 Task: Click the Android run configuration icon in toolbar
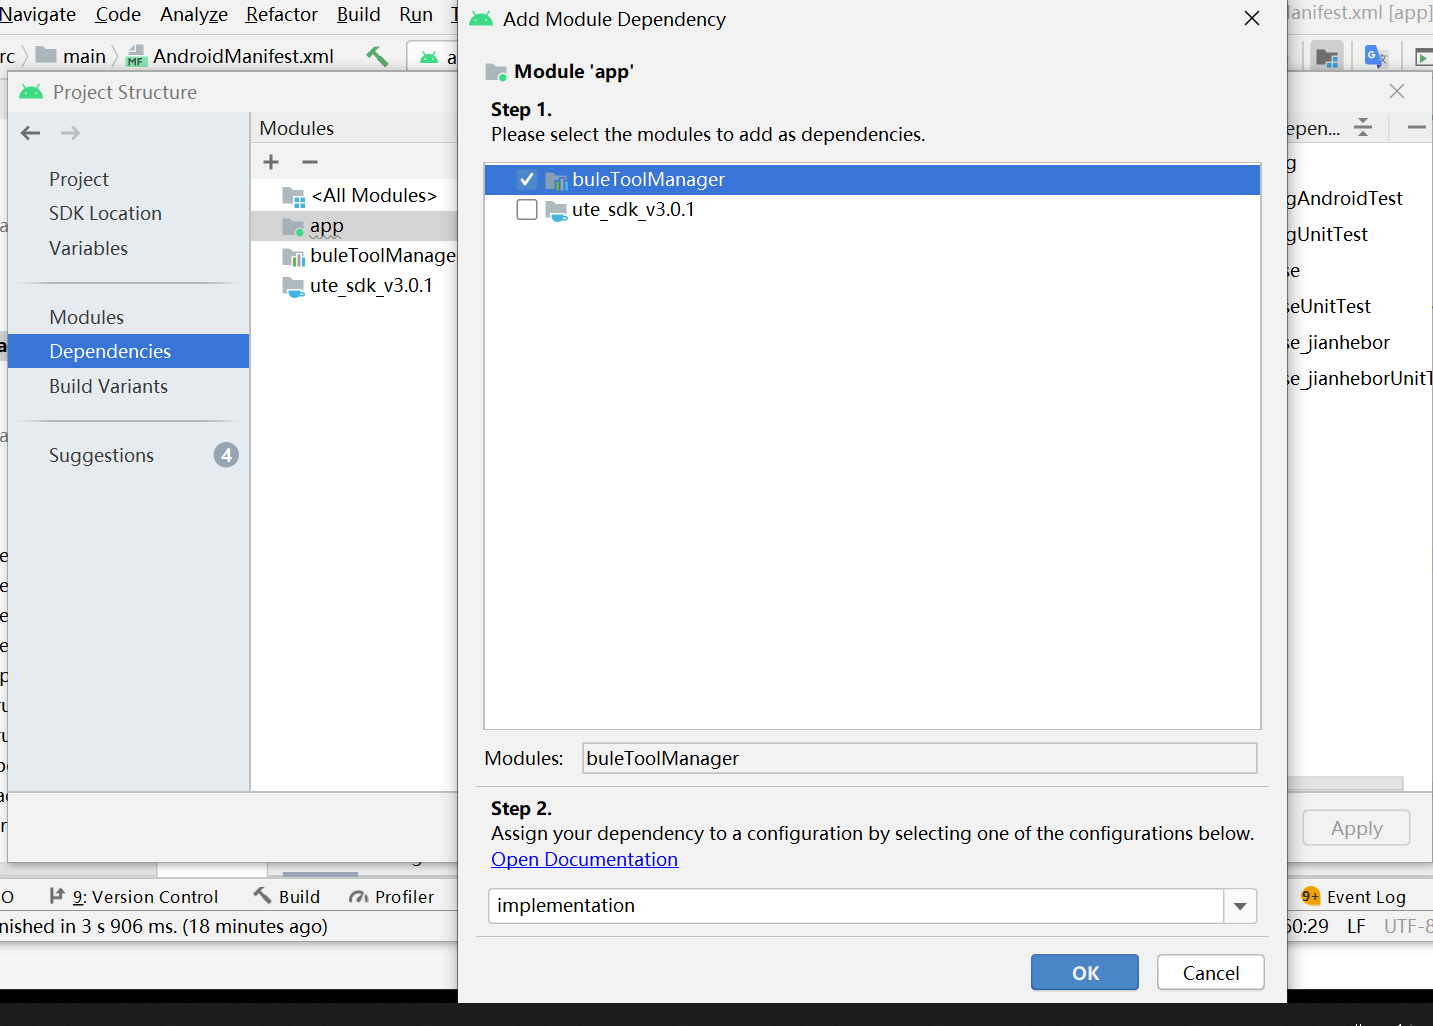pos(429,57)
